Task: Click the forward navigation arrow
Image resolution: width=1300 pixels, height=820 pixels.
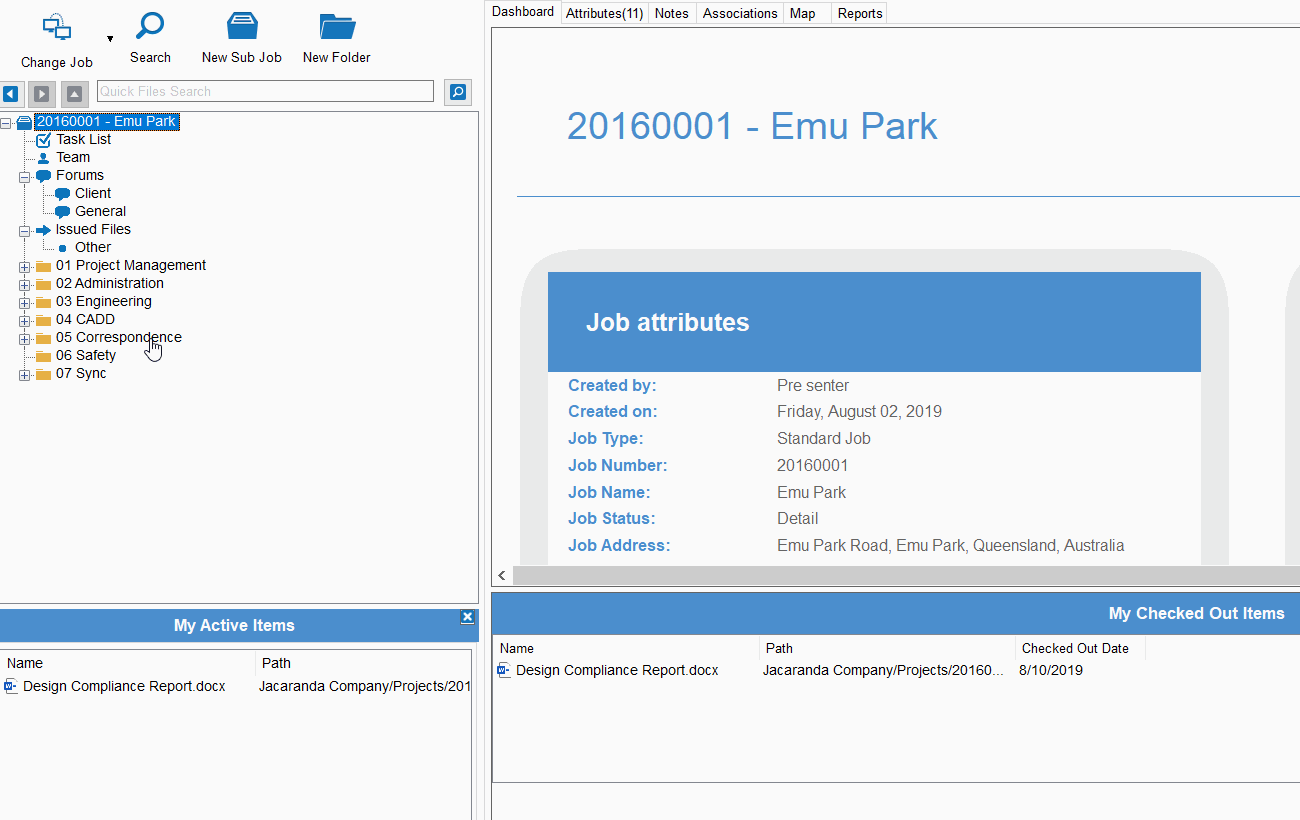Action: [41, 93]
